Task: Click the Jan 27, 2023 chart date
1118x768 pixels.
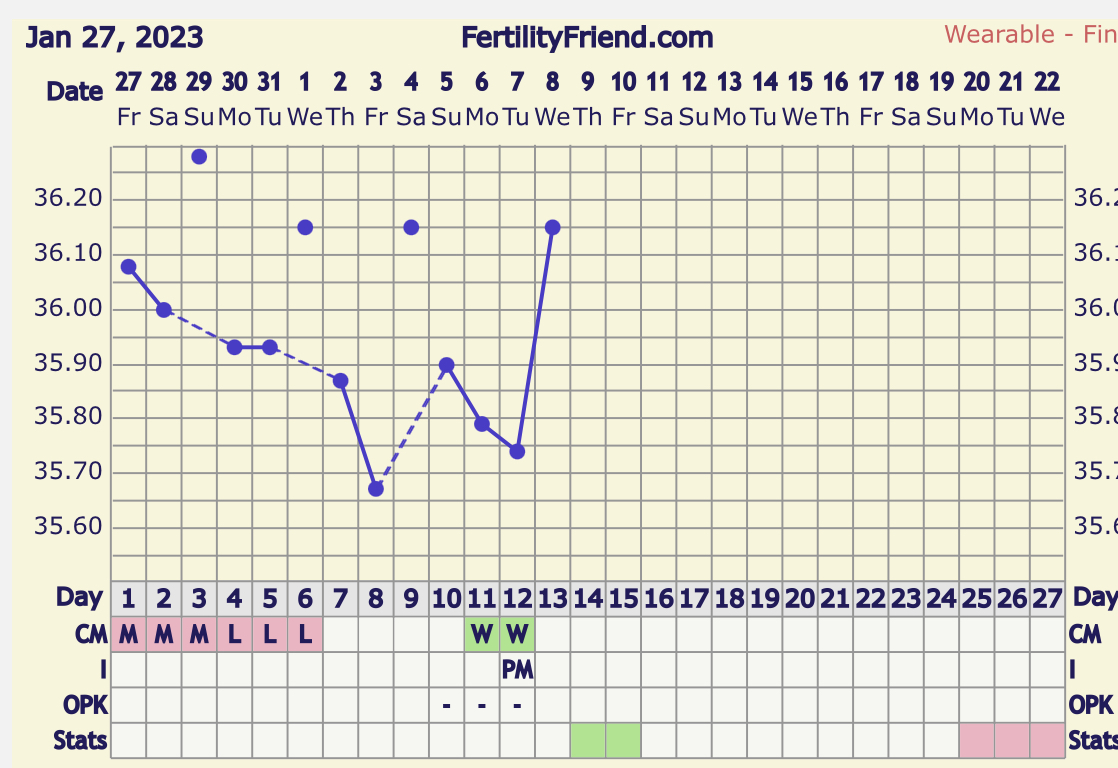Action: [x=114, y=37]
